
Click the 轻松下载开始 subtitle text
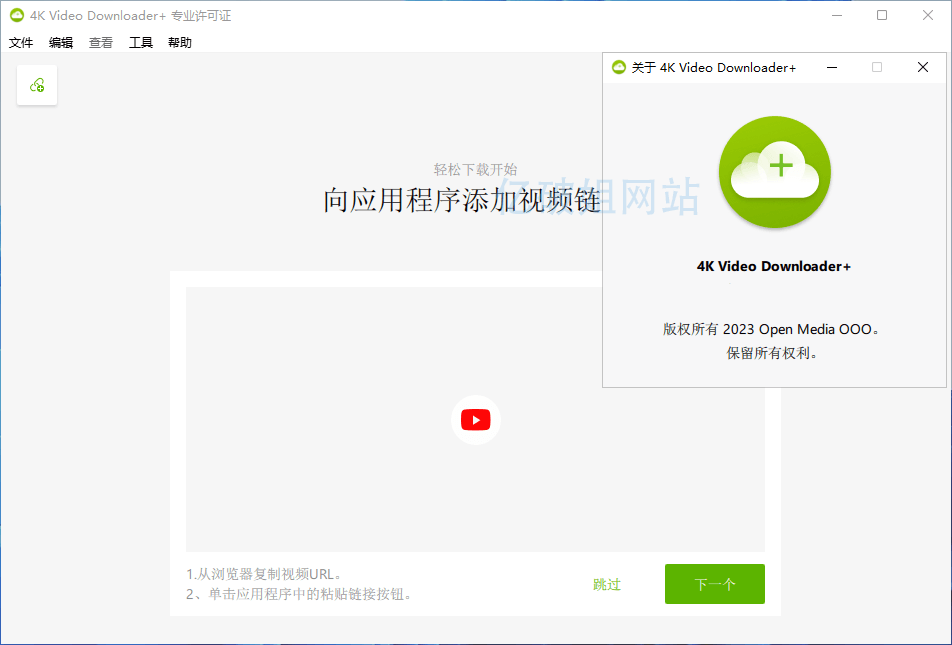[475, 169]
